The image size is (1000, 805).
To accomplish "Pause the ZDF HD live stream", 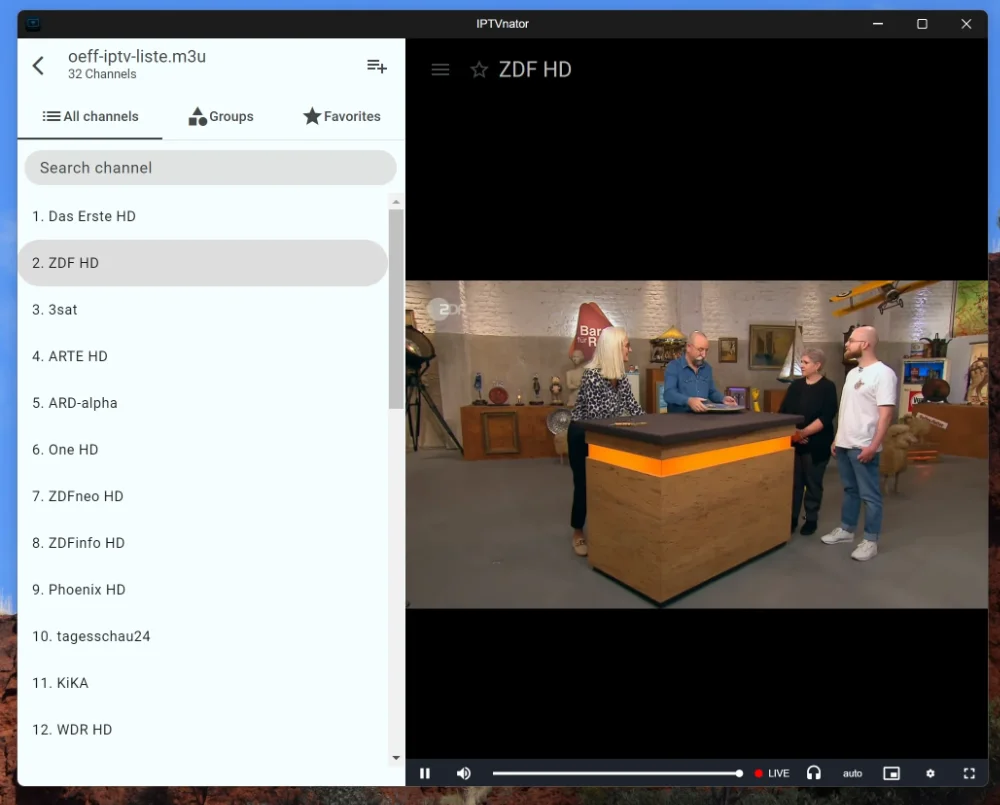I will [x=425, y=773].
